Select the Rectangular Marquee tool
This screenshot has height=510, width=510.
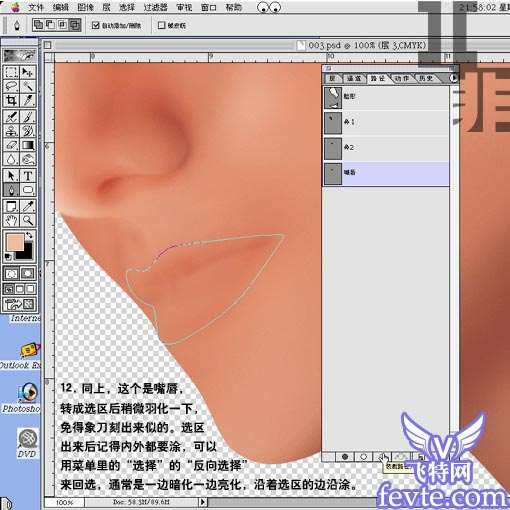point(12,72)
